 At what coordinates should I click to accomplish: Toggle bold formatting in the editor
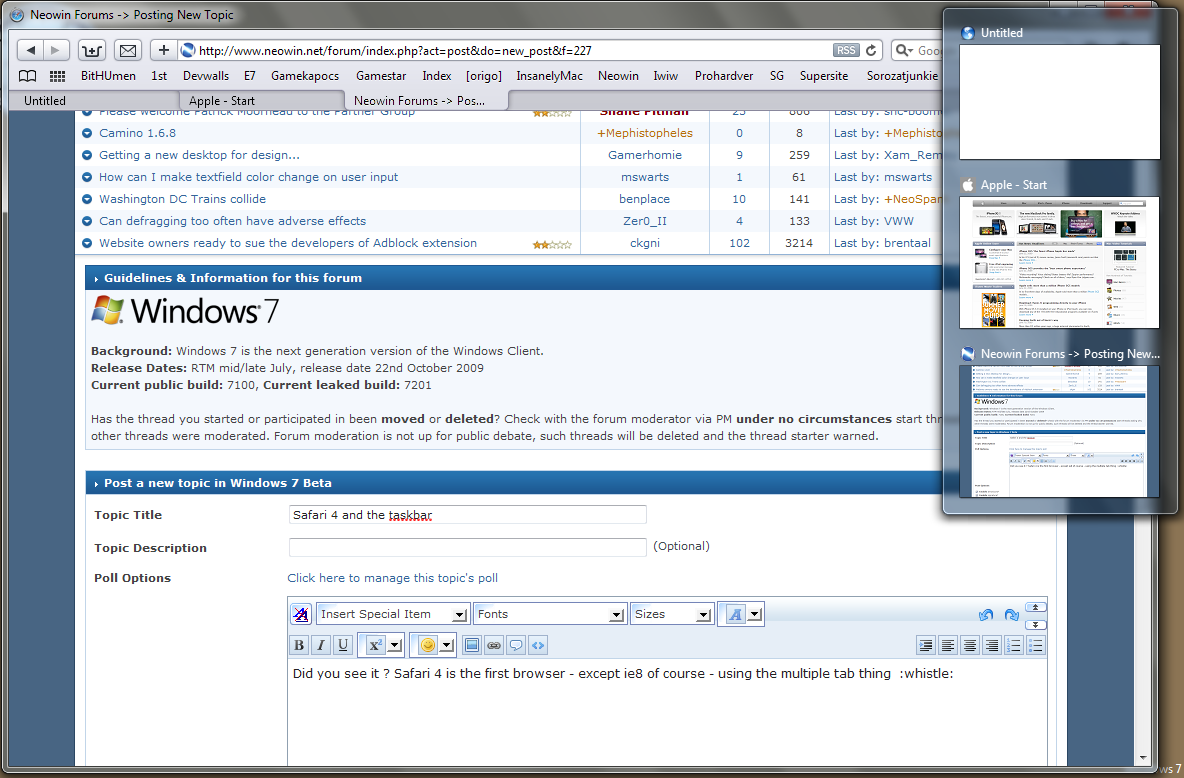point(299,645)
